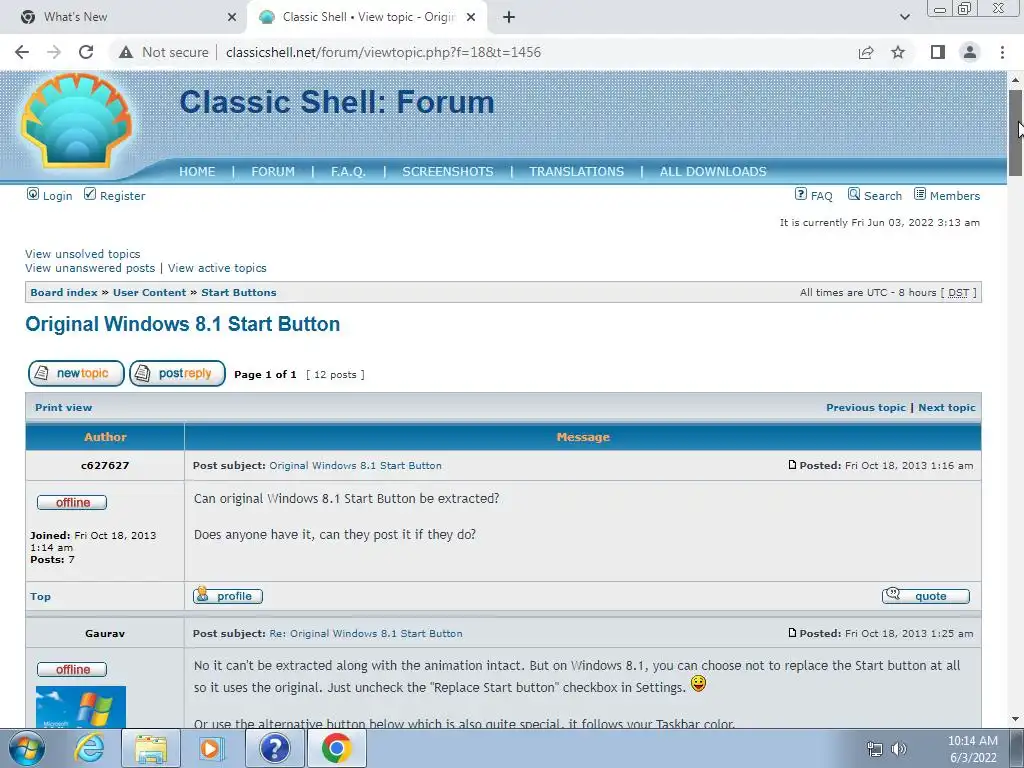Click the DST abbreviation in the time zone note
This screenshot has height=768, width=1024.
coord(958,293)
